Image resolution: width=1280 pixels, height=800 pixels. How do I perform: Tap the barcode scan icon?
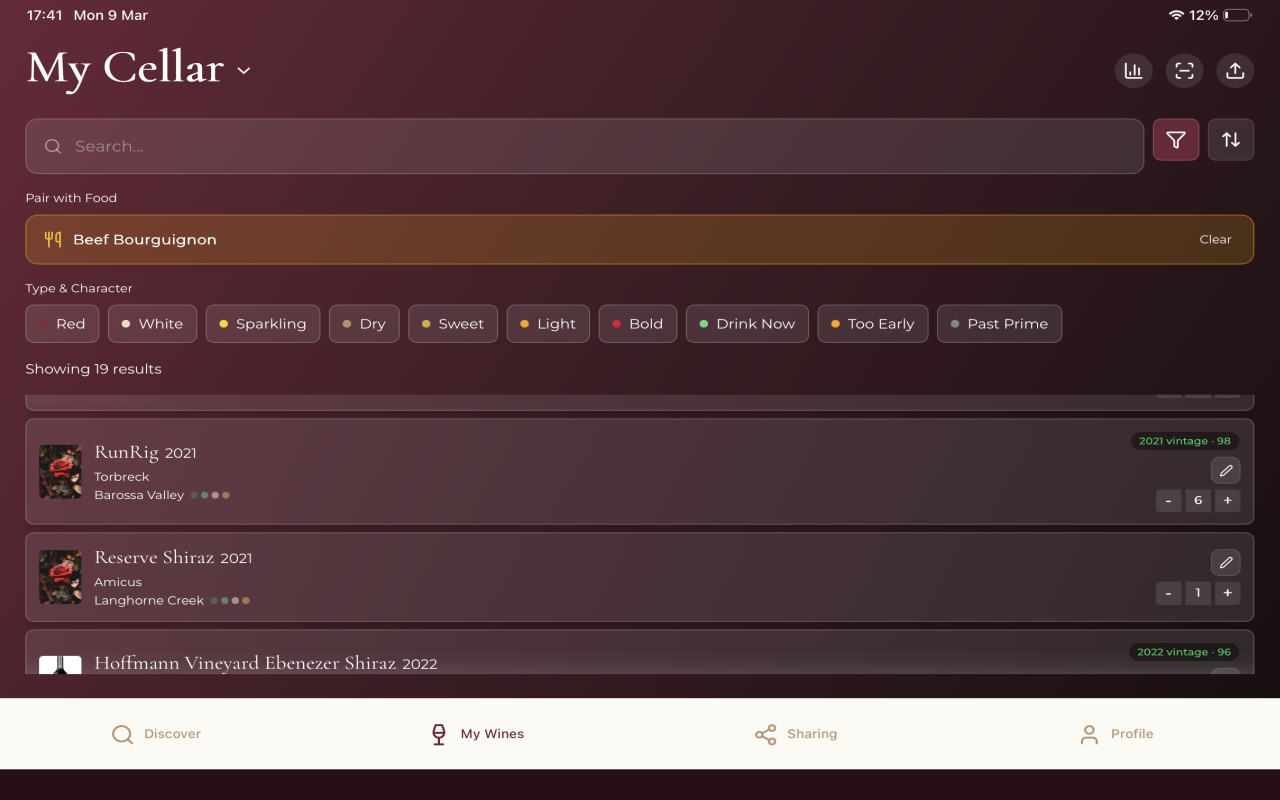1184,71
